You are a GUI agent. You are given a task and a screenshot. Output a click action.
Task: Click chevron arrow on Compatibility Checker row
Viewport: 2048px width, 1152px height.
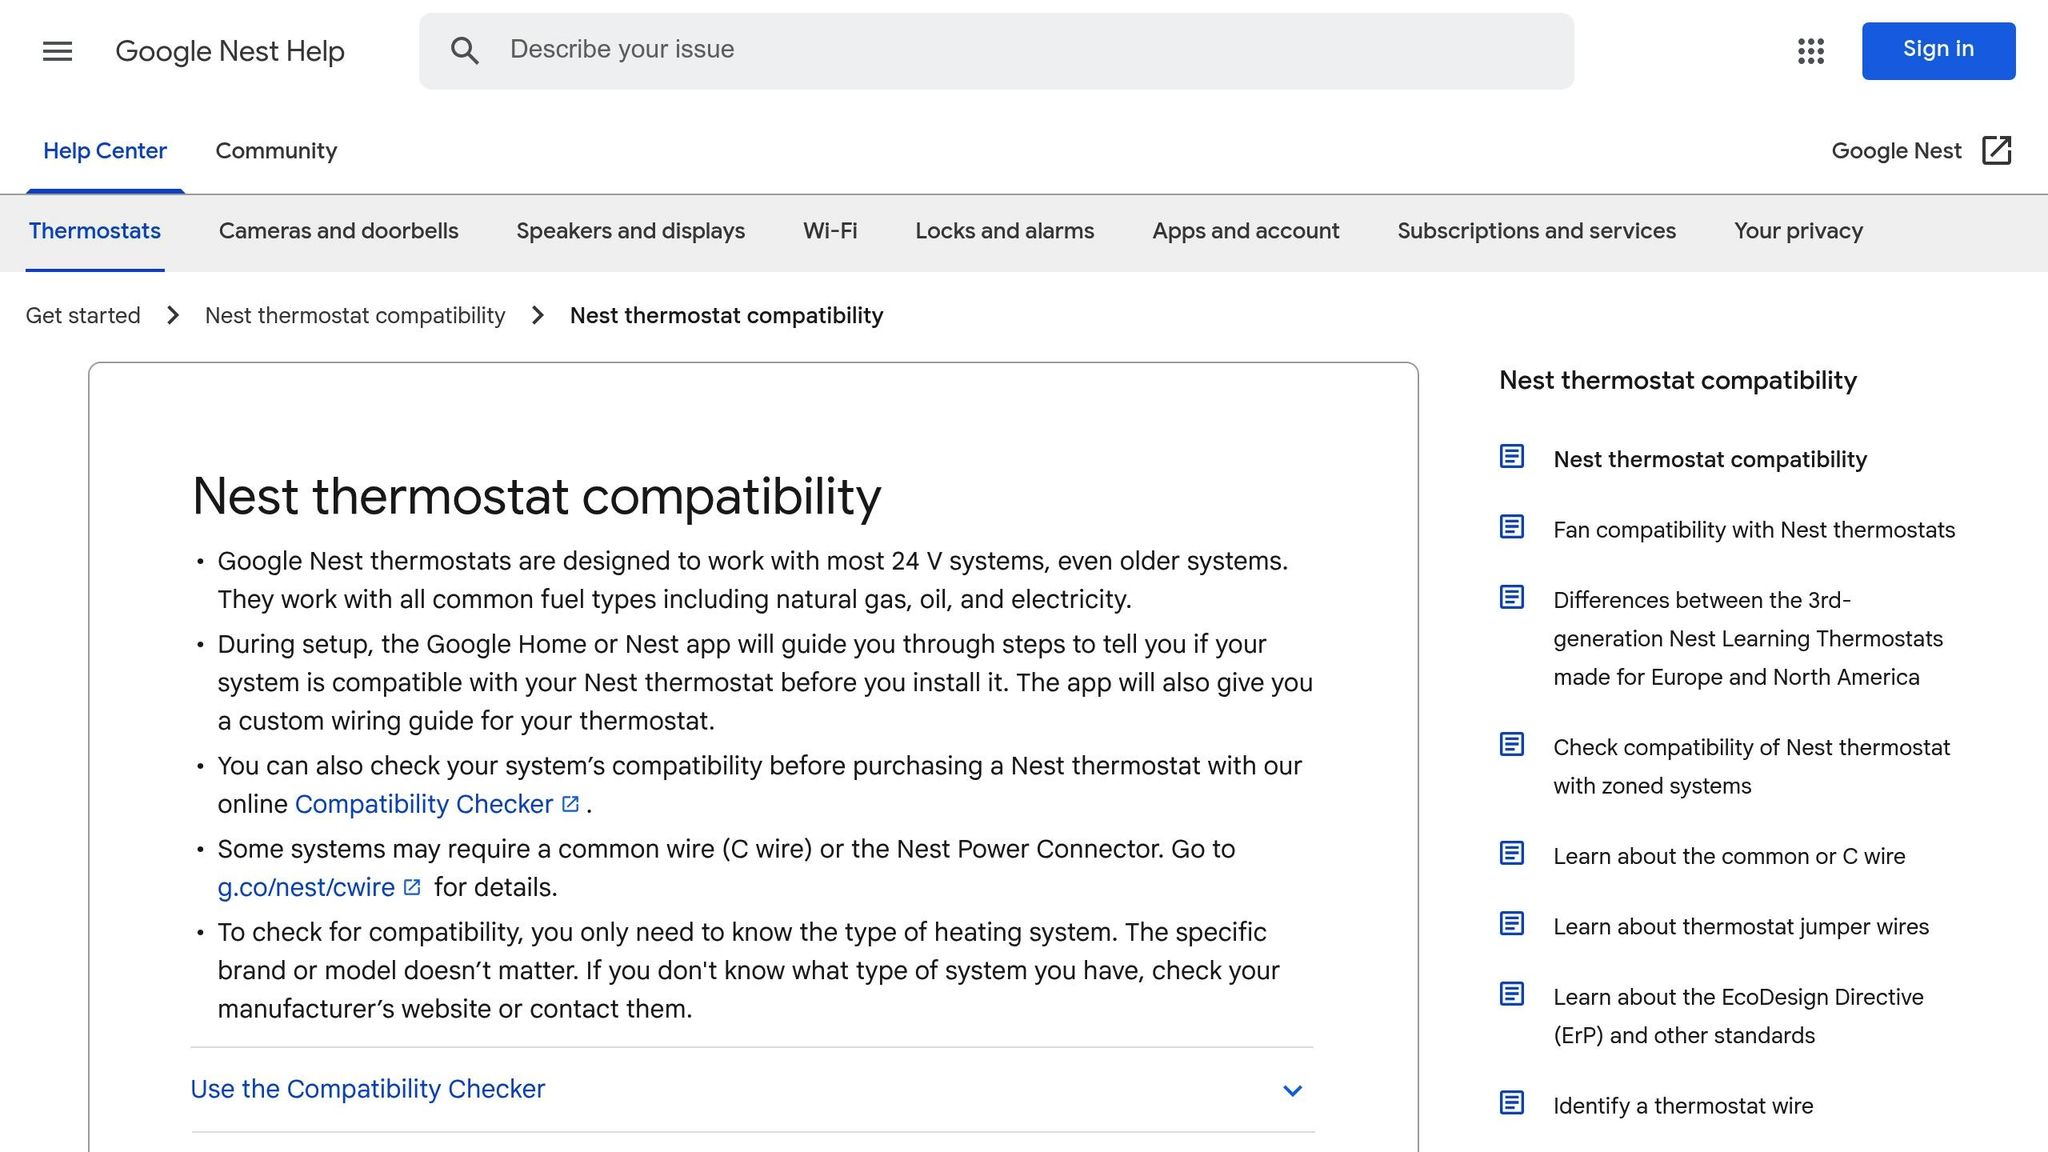click(x=1292, y=1091)
